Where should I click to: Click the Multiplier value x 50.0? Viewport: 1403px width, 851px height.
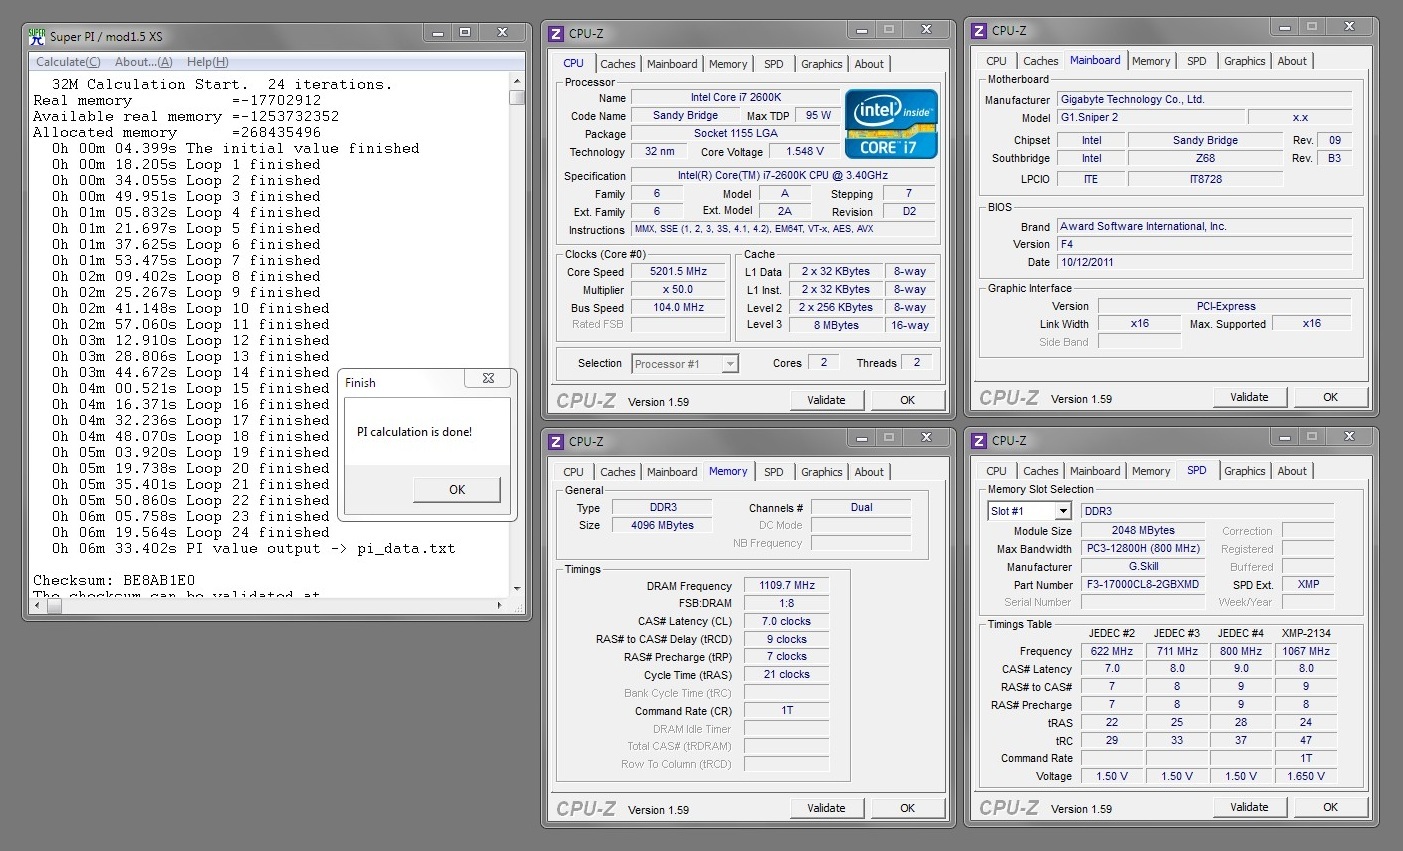coord(679,289)
